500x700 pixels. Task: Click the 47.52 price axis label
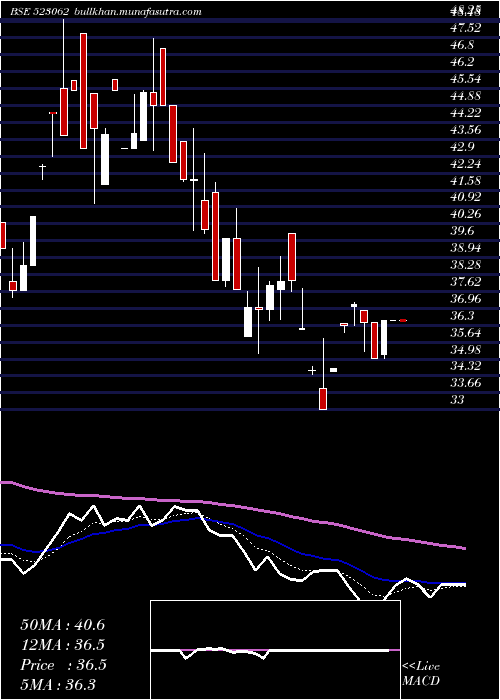(x=466, y=28)
